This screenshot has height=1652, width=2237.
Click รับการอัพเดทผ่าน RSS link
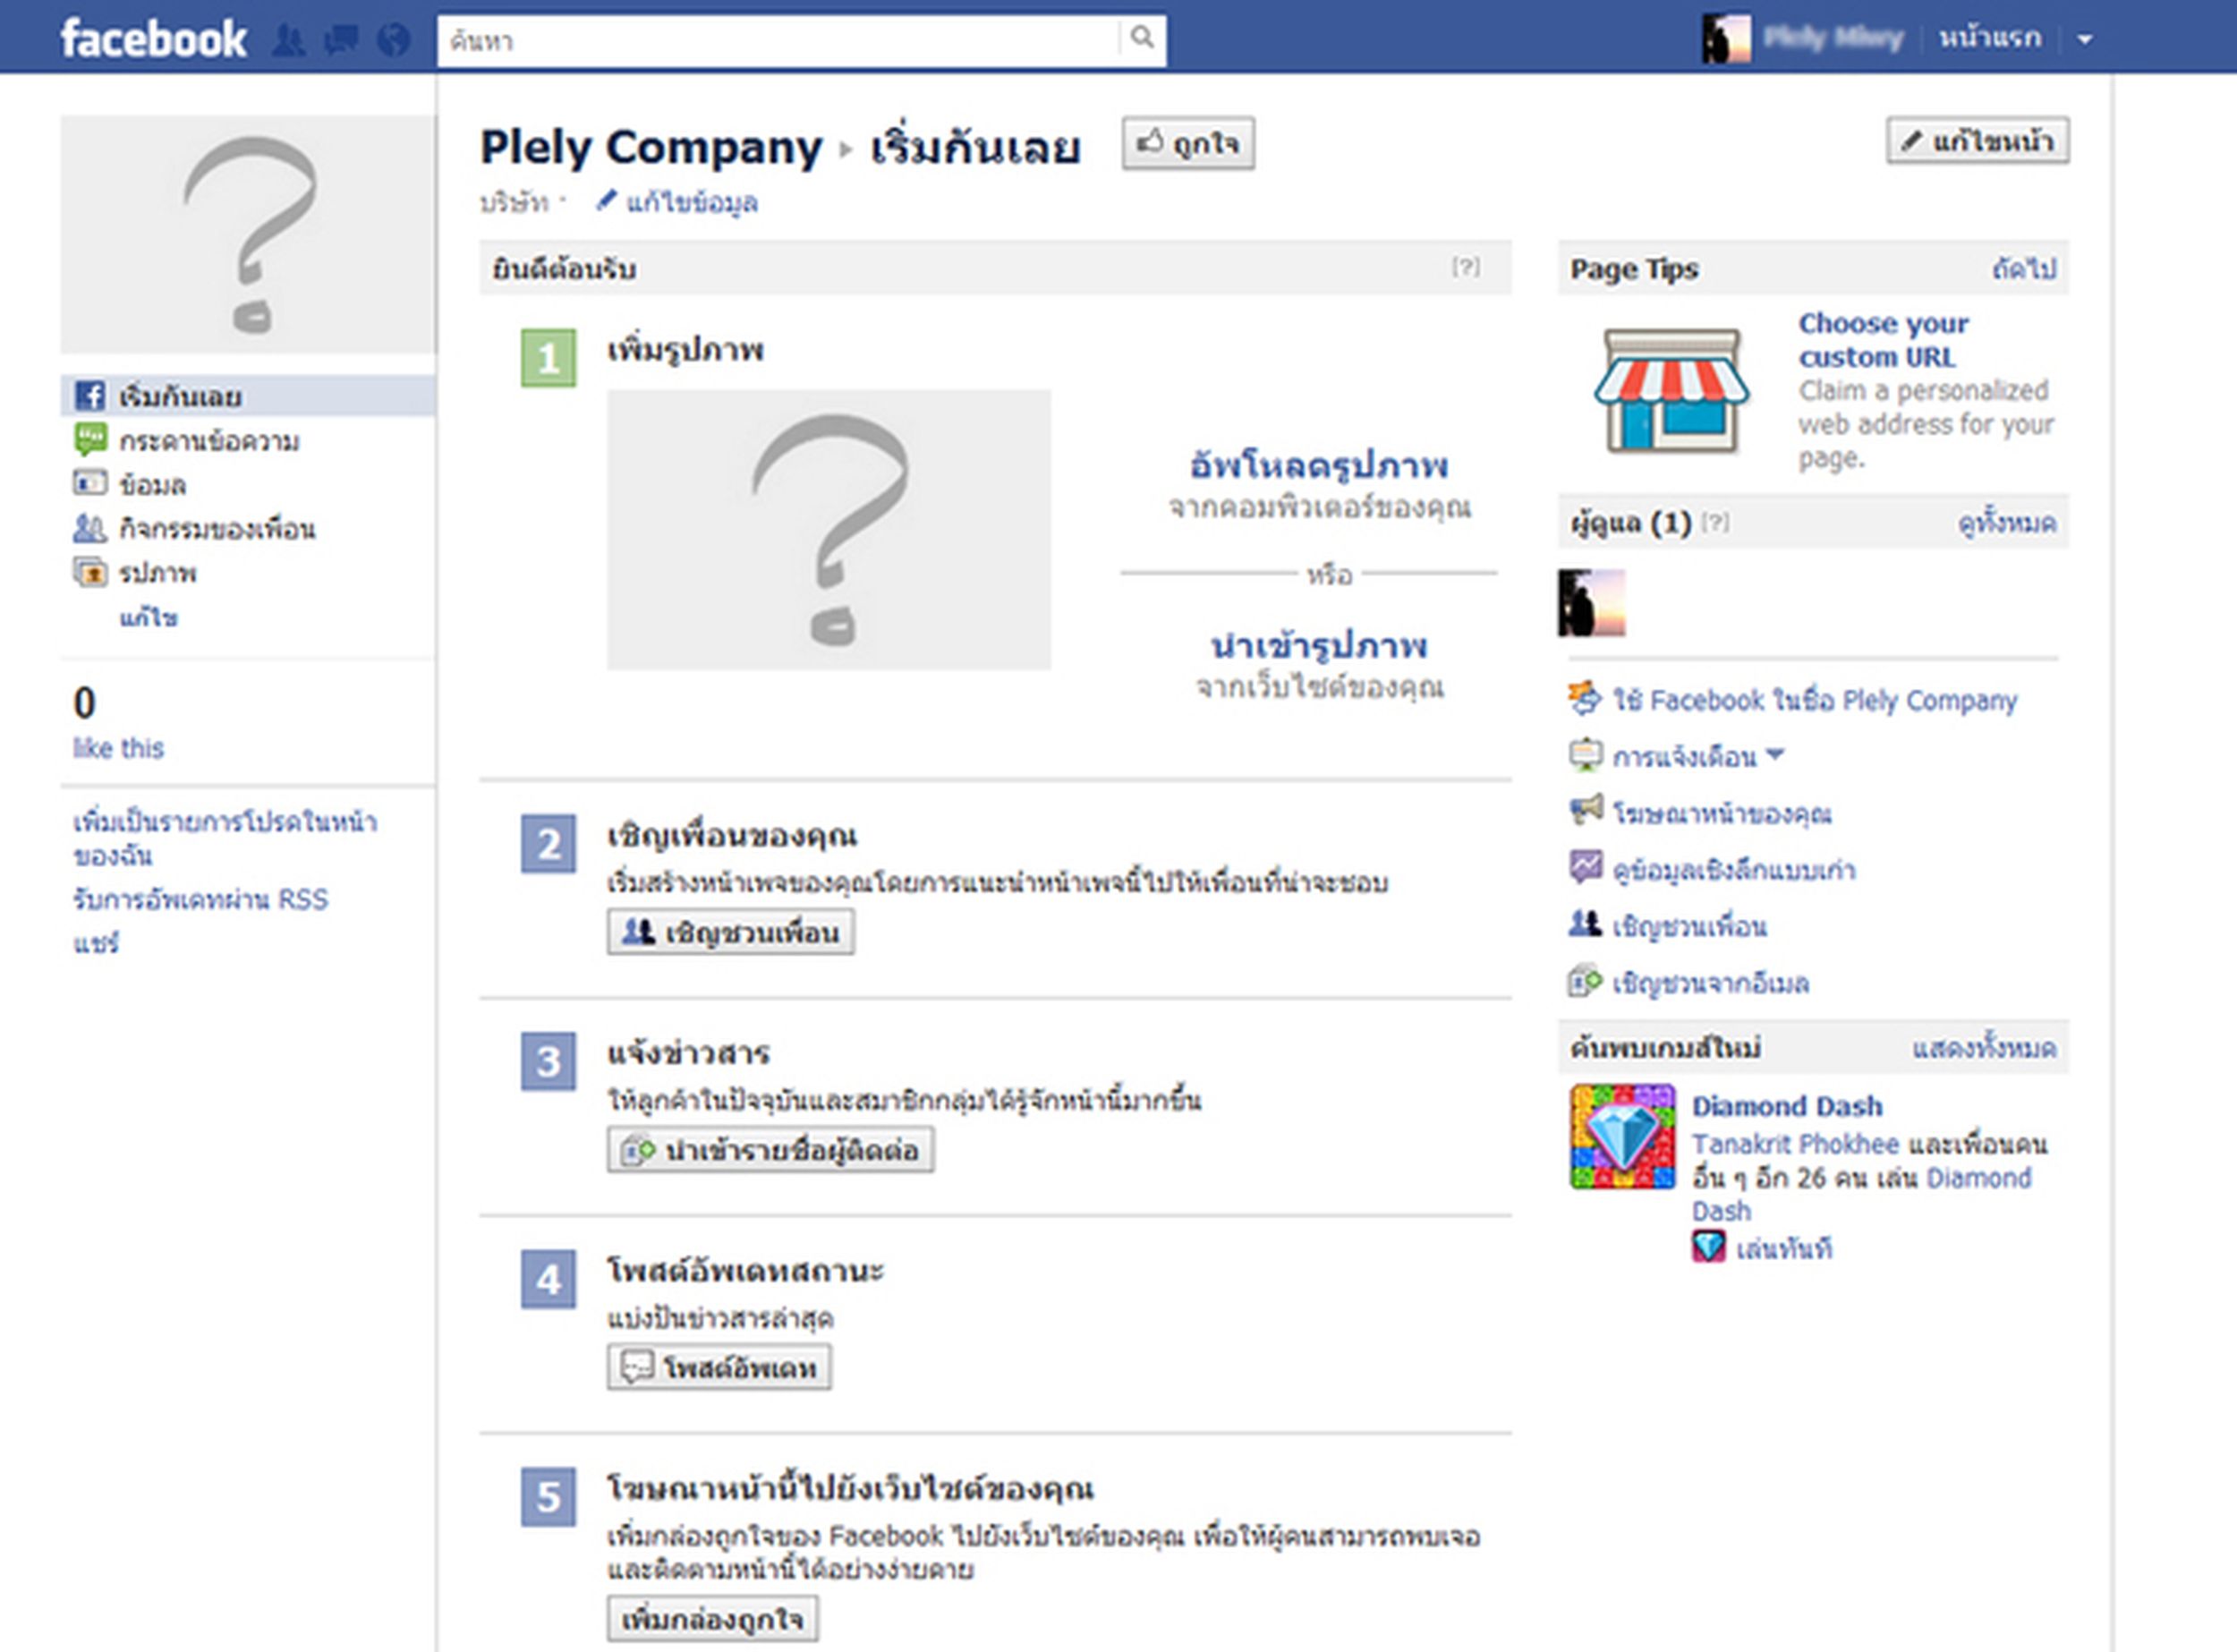pos(200,899)
